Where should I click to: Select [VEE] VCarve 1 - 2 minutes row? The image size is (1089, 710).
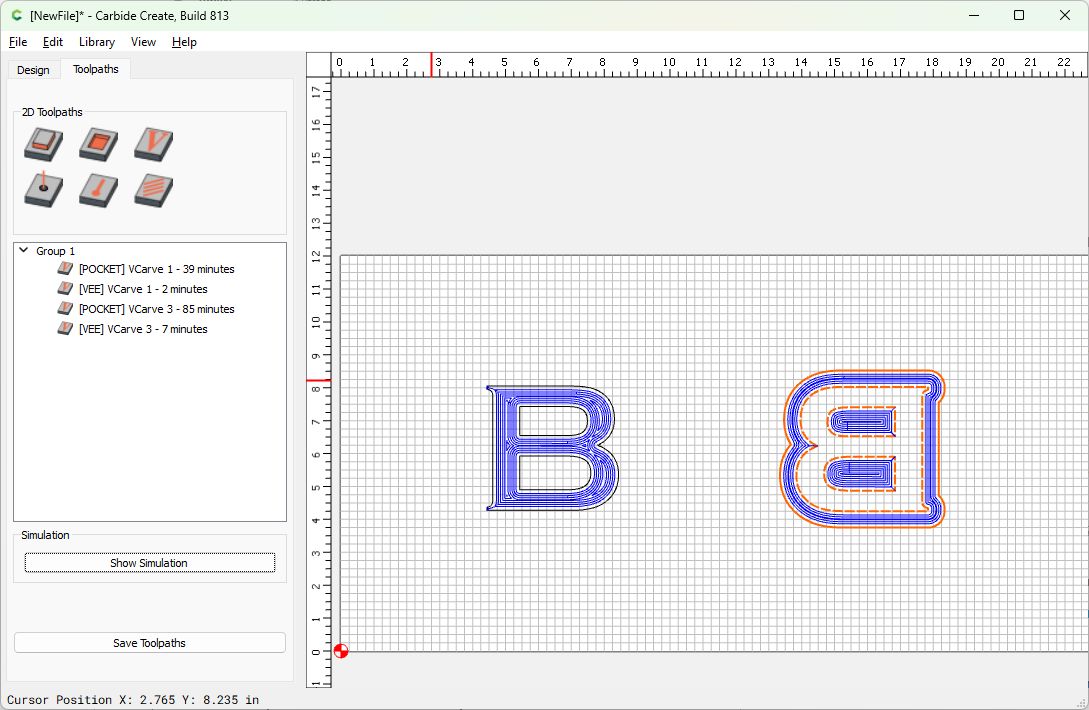[x=143, y=289]
